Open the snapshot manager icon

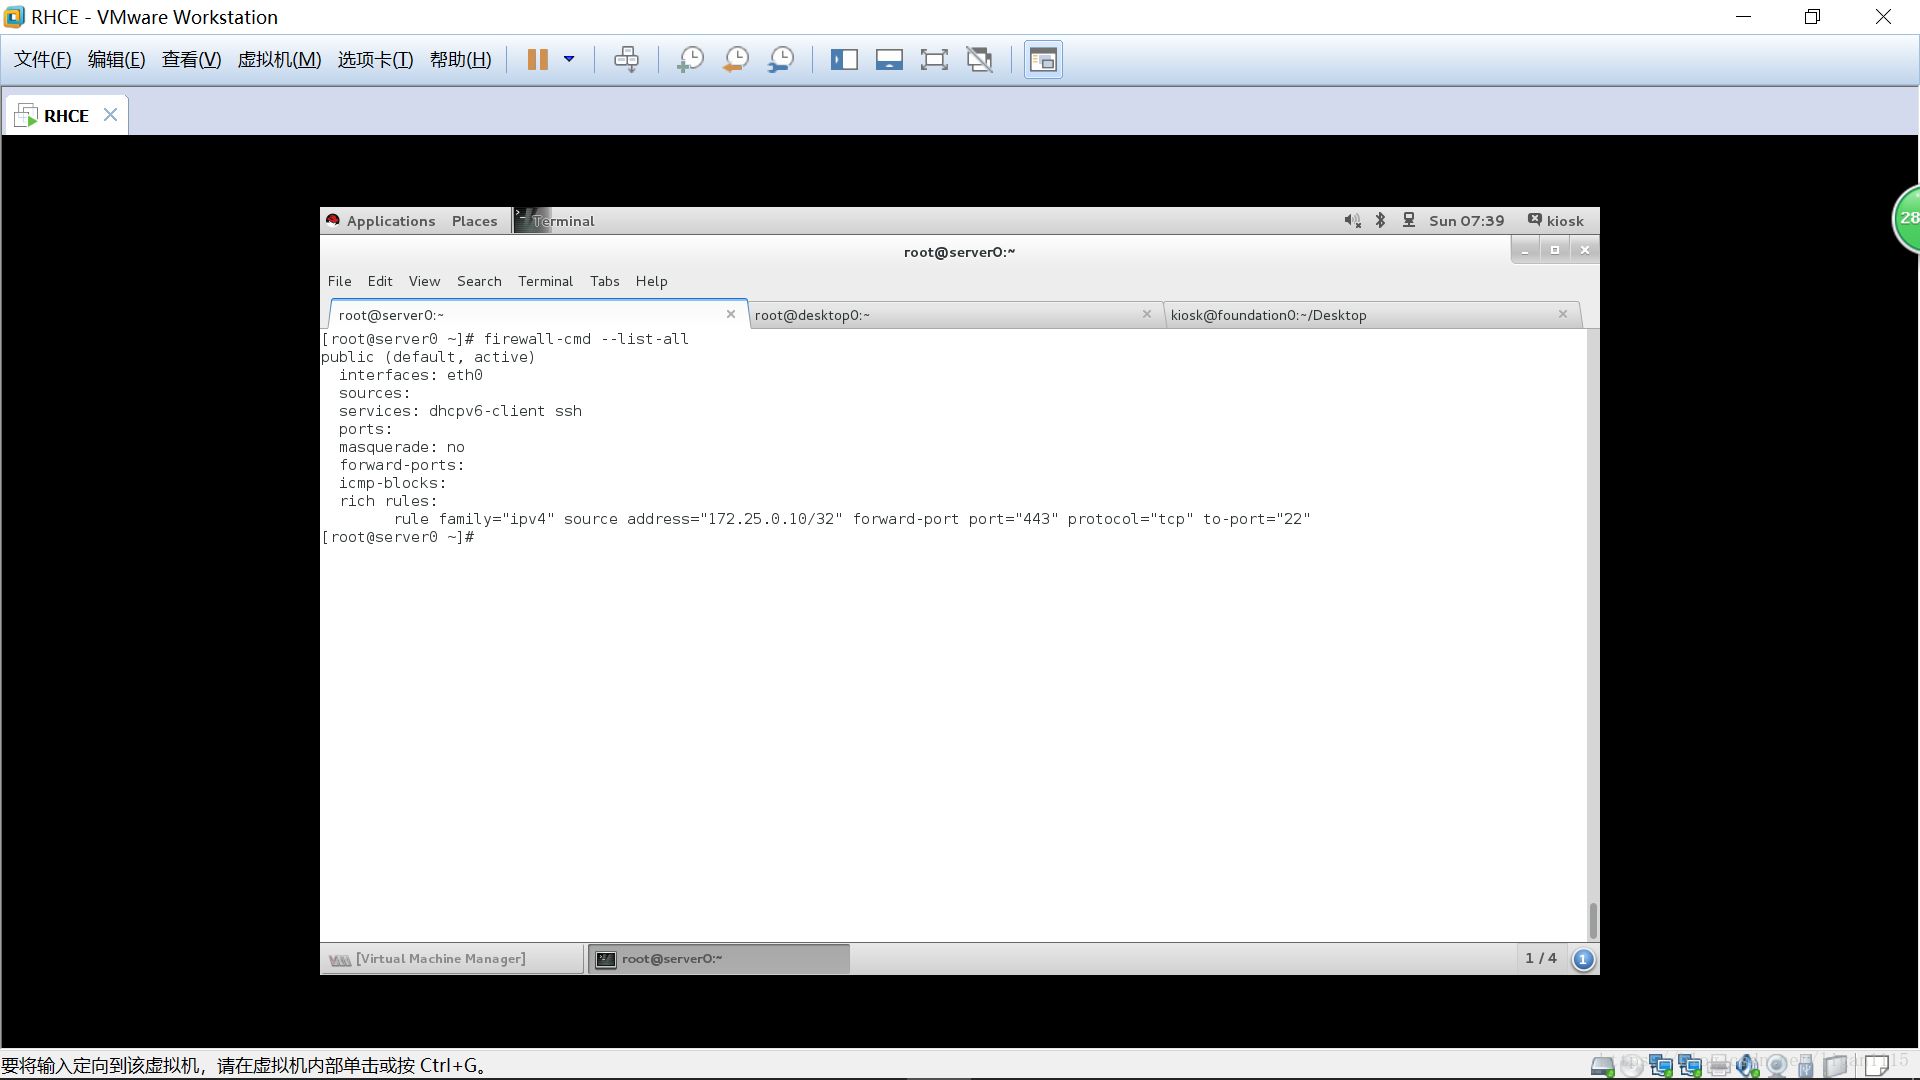[781, 60]
